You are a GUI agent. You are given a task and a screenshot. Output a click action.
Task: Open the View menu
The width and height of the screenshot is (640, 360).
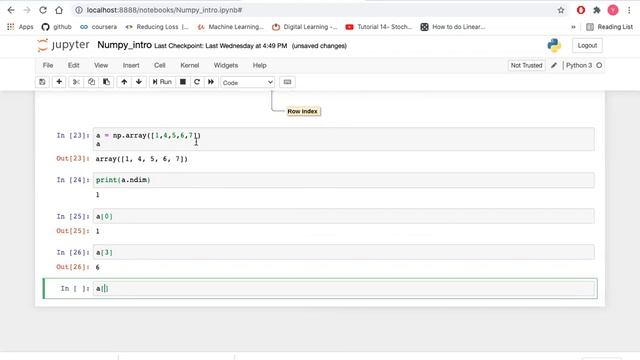pos(101,65)
